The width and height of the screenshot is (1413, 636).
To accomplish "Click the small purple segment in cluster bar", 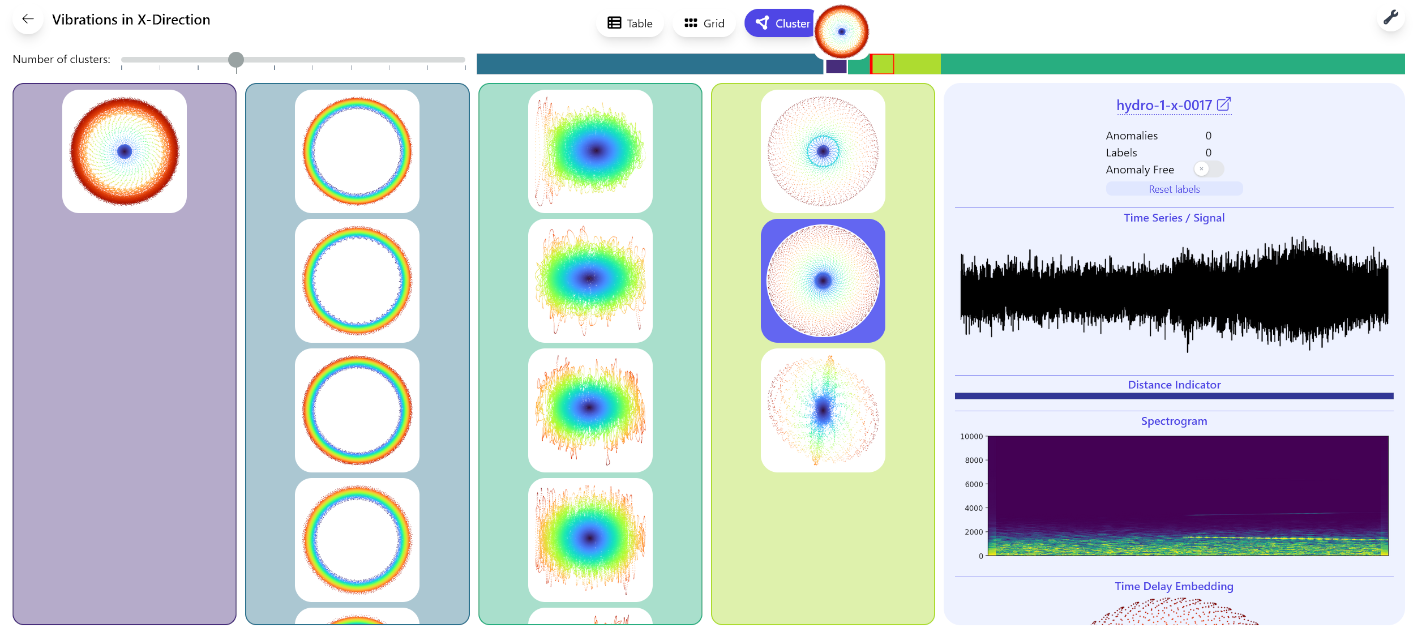I will [836, 67].
